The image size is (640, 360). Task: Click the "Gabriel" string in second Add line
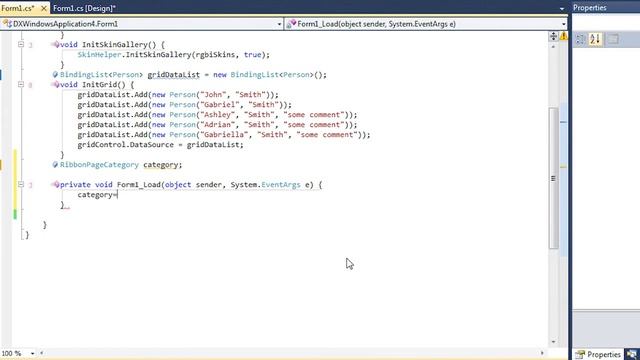click(x=220, y=104)
